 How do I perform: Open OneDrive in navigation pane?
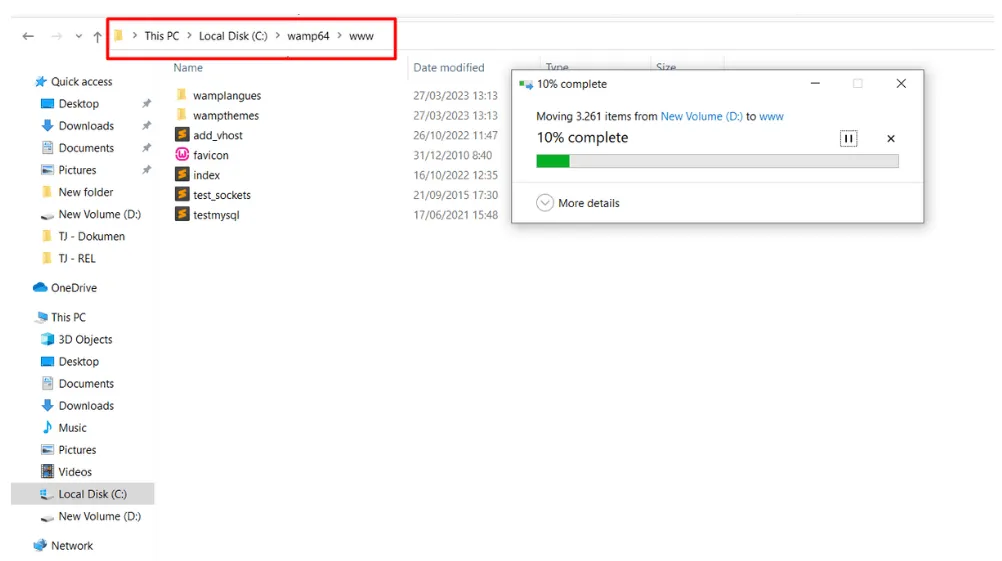click(73, 288)
